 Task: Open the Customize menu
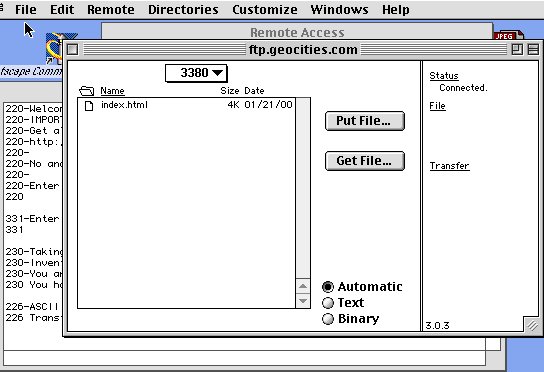pyautogui.click(x=265, y=9)
